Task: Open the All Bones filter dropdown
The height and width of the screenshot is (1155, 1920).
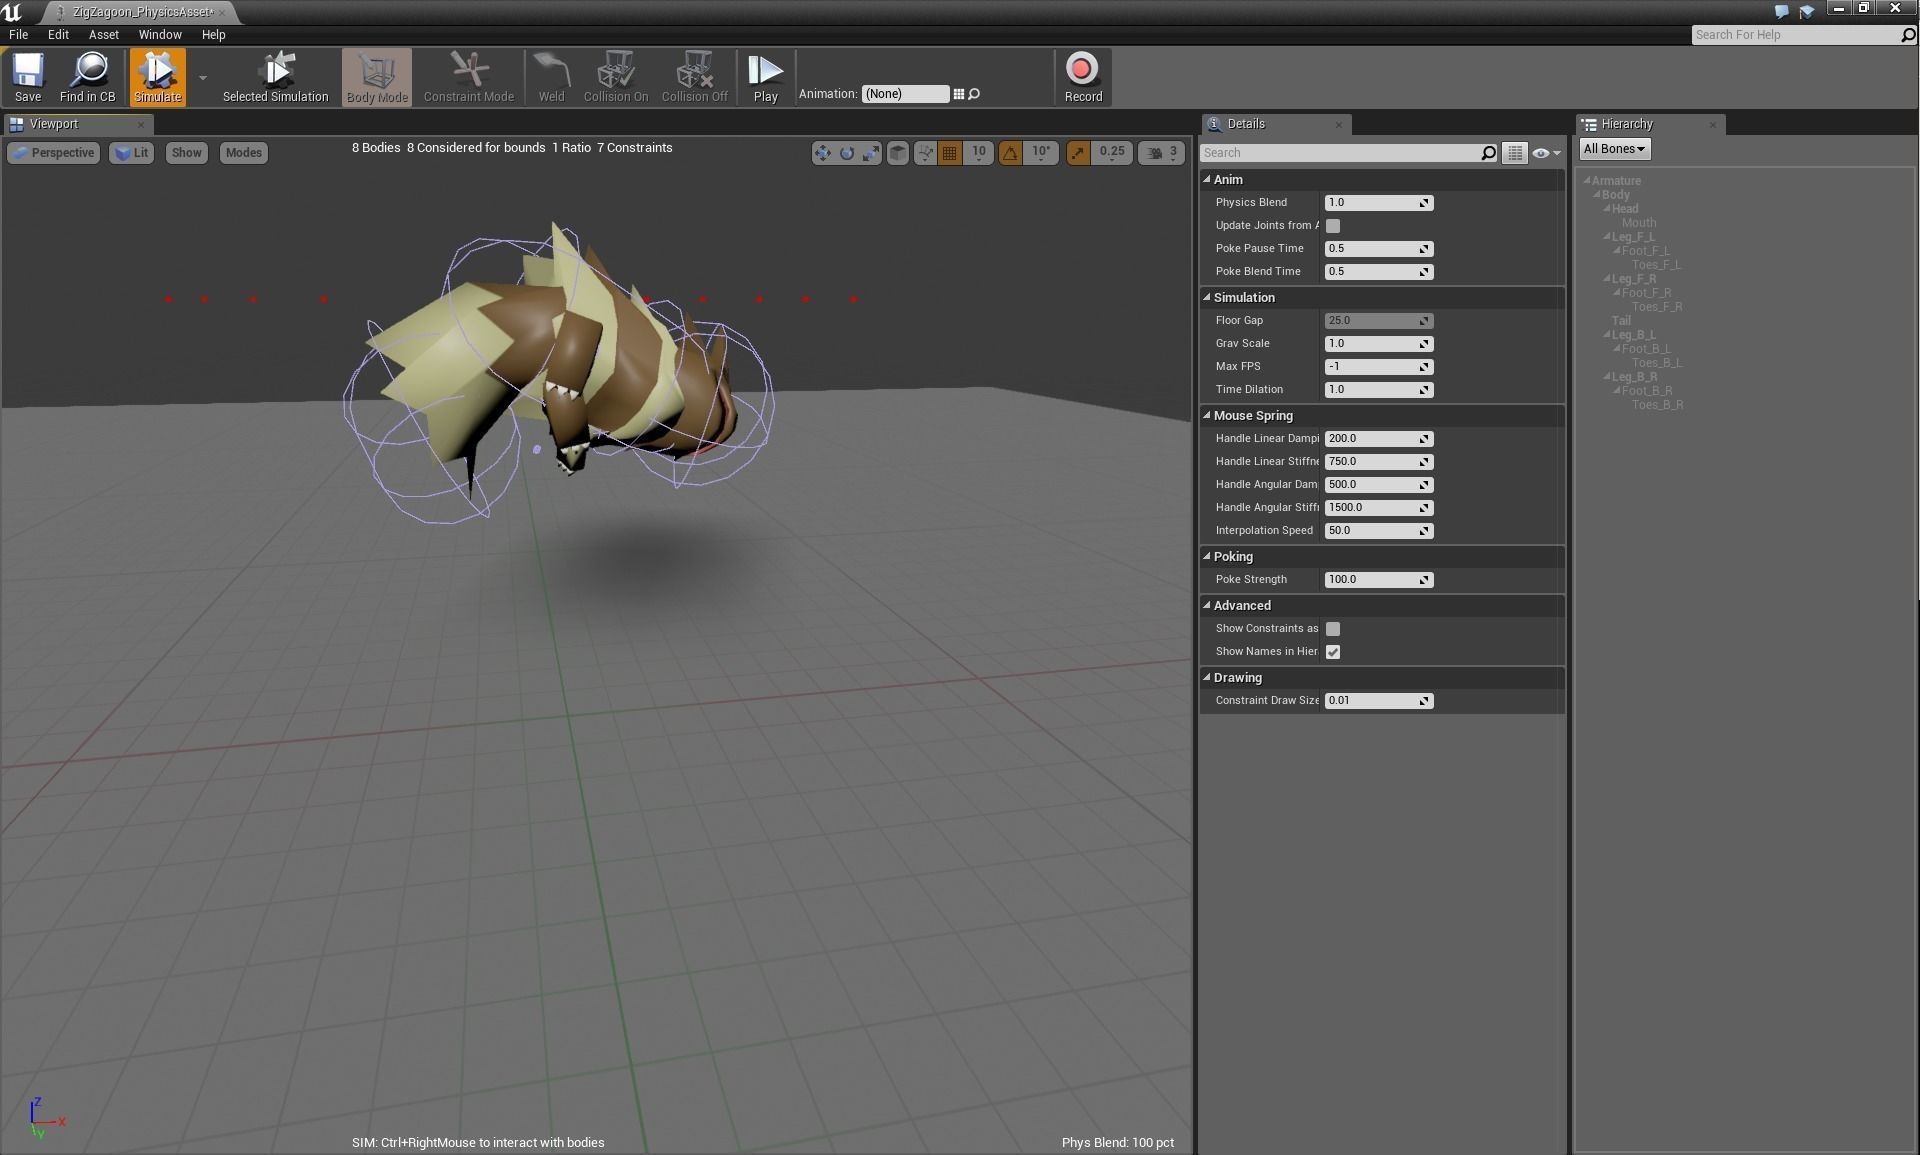Action: [1614, 149]
